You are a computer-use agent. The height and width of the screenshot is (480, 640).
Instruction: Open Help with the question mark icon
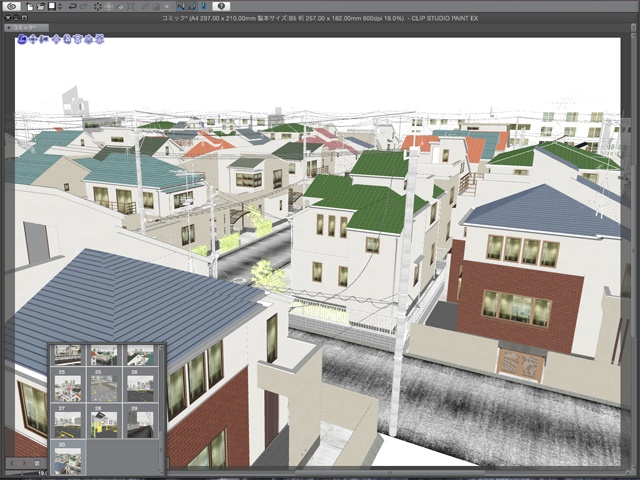(x=221, y=6)
